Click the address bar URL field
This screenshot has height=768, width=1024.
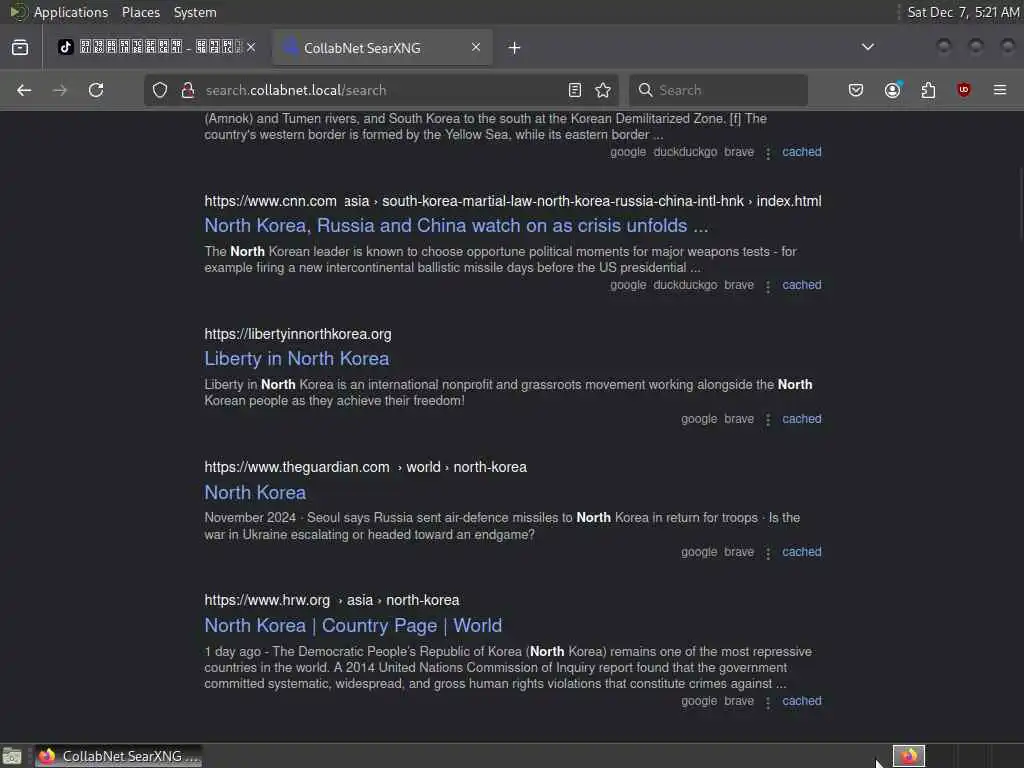click(382, 90)
